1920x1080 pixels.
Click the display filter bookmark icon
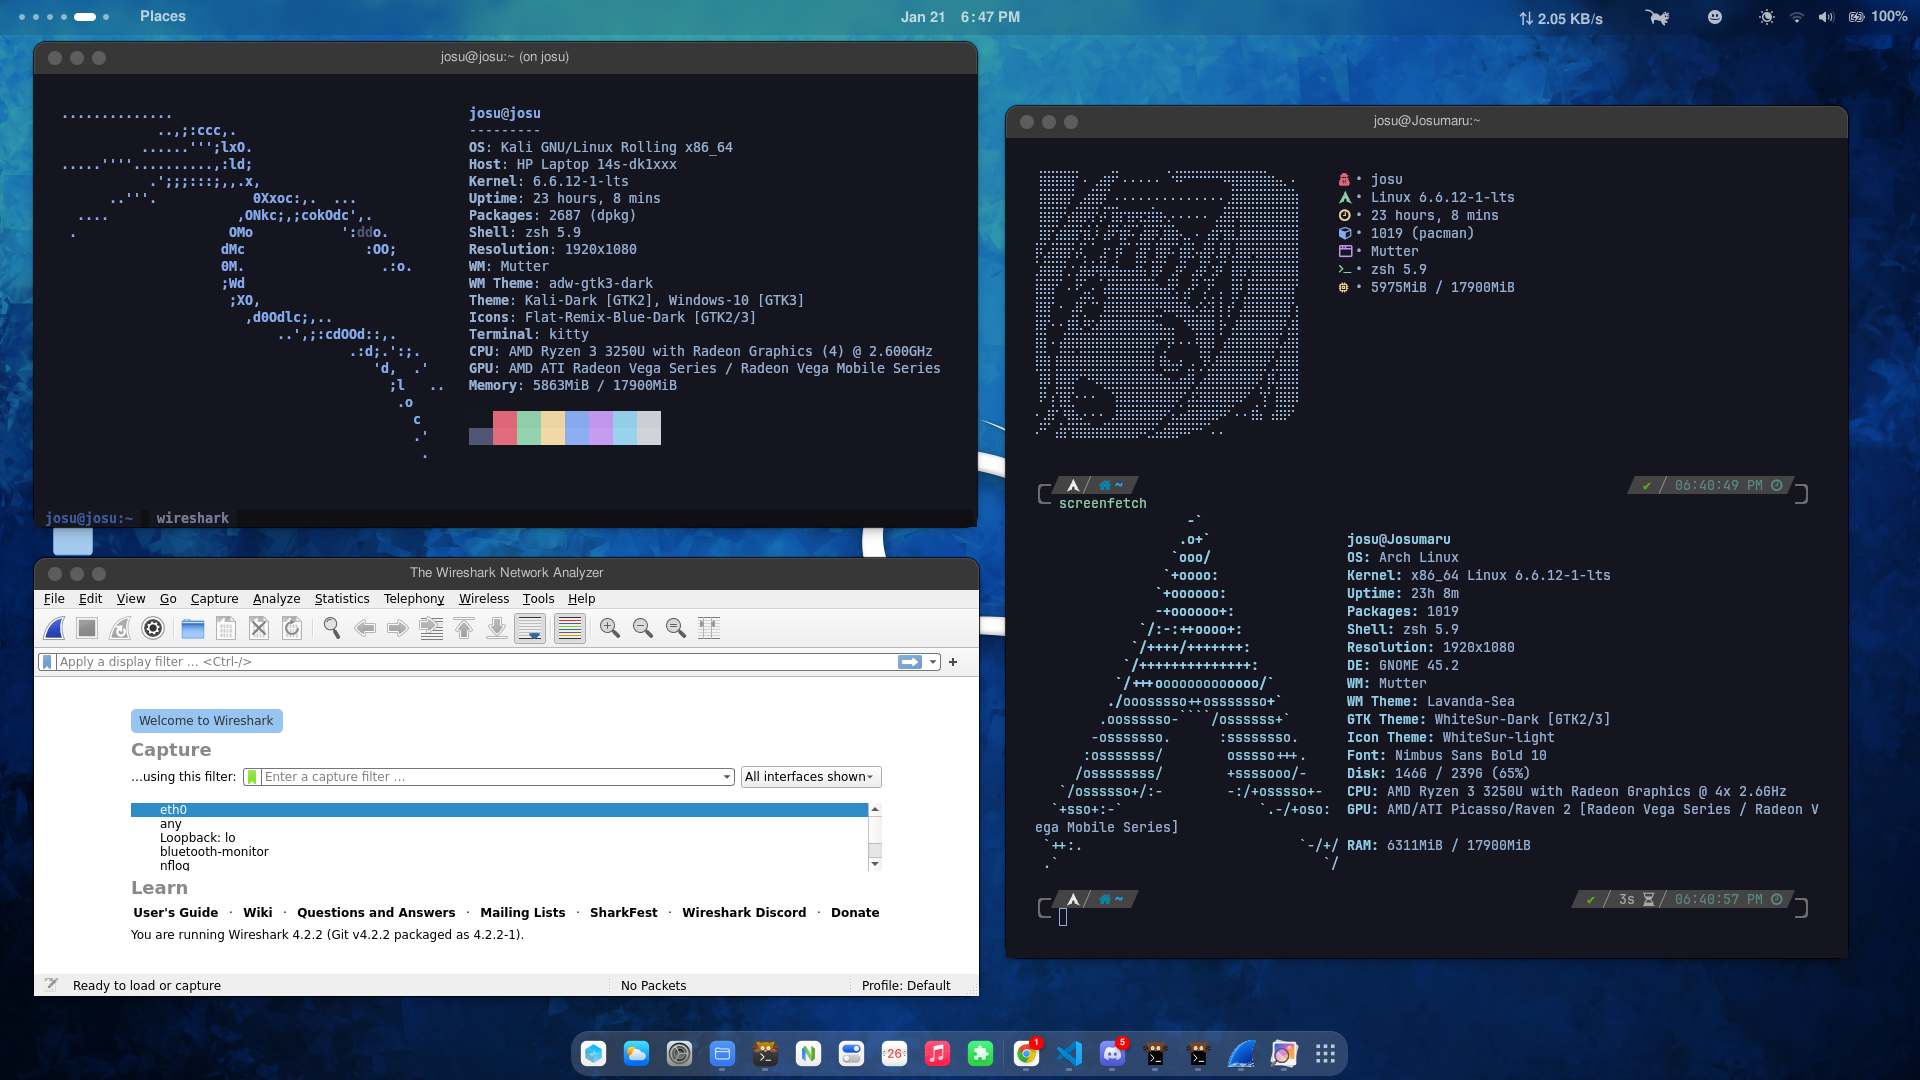click(47, 662)
